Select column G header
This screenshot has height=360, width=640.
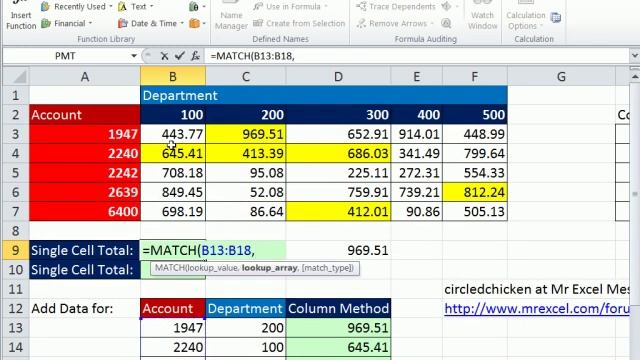click(561, 76)
